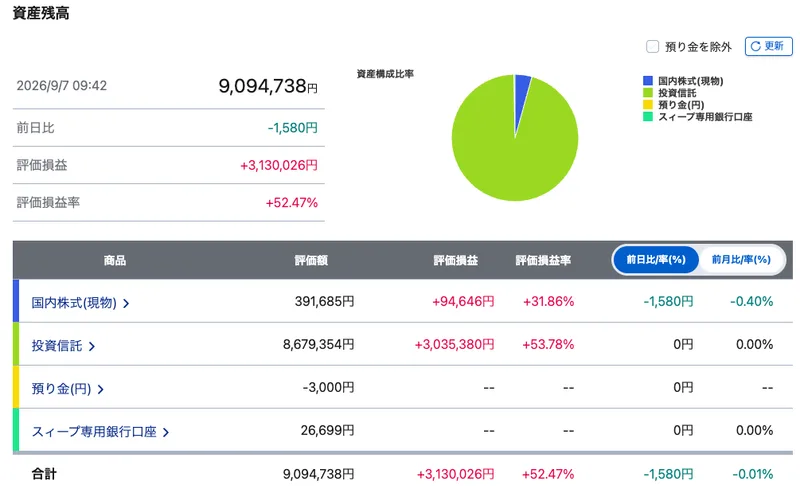Click the 26,699円 valuation cell
Screen dimensions: 800x486
click(328, 430)
